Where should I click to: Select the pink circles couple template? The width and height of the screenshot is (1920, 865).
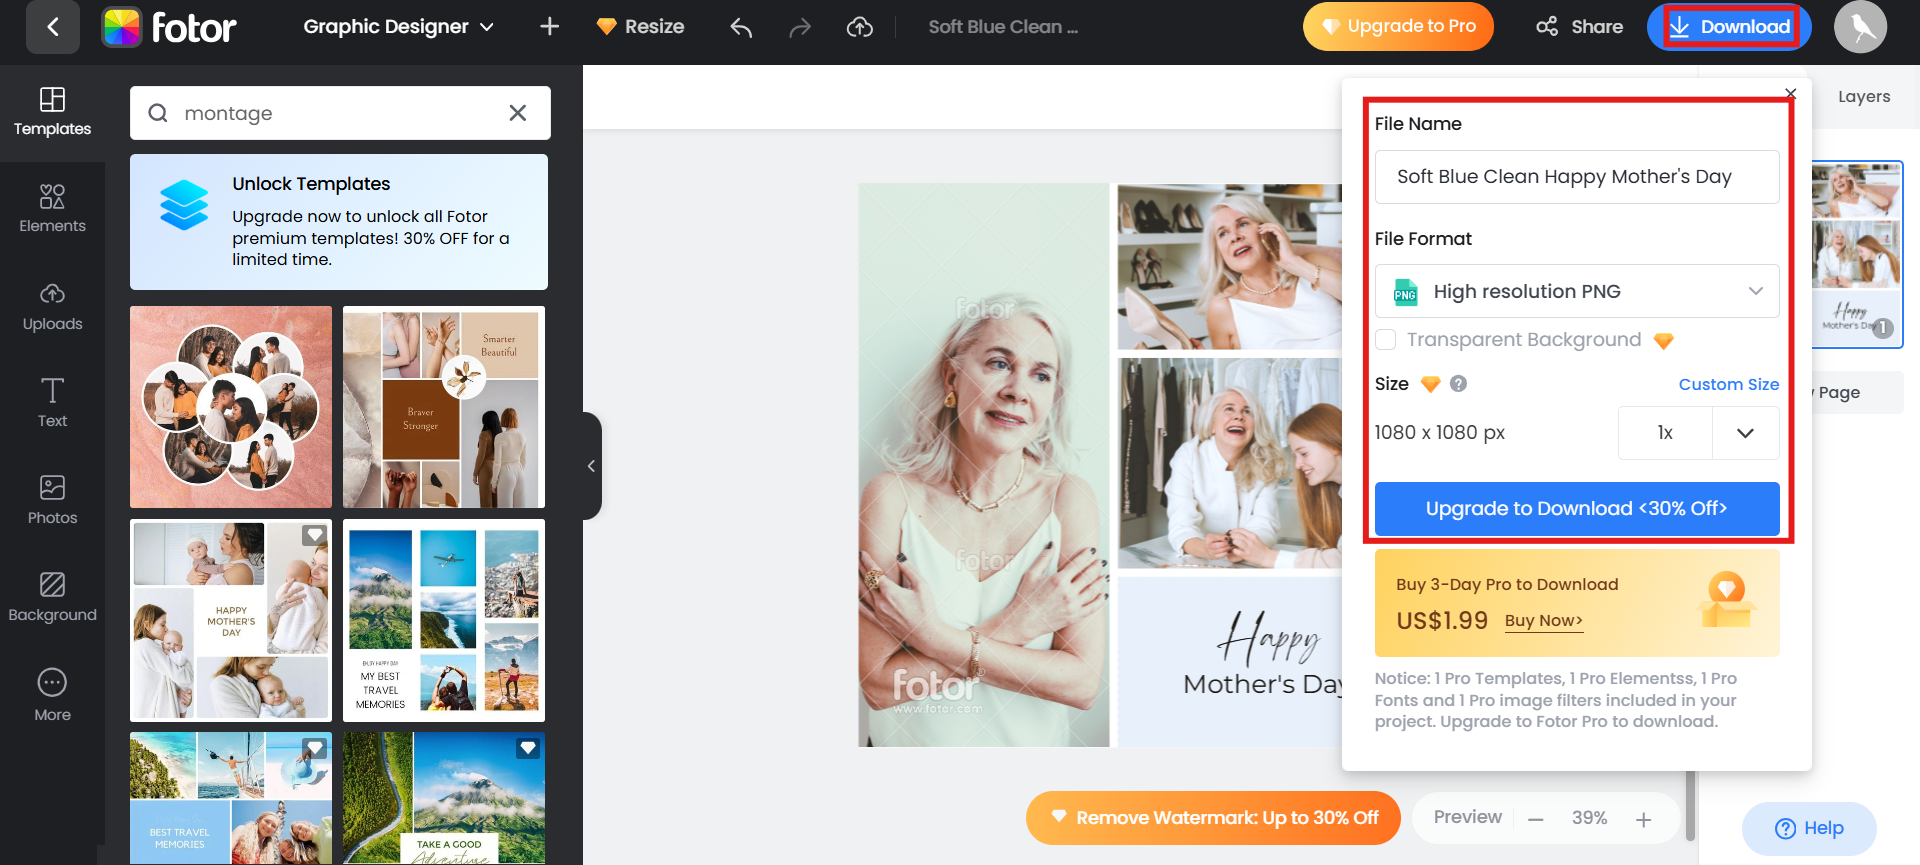[231, 407]
